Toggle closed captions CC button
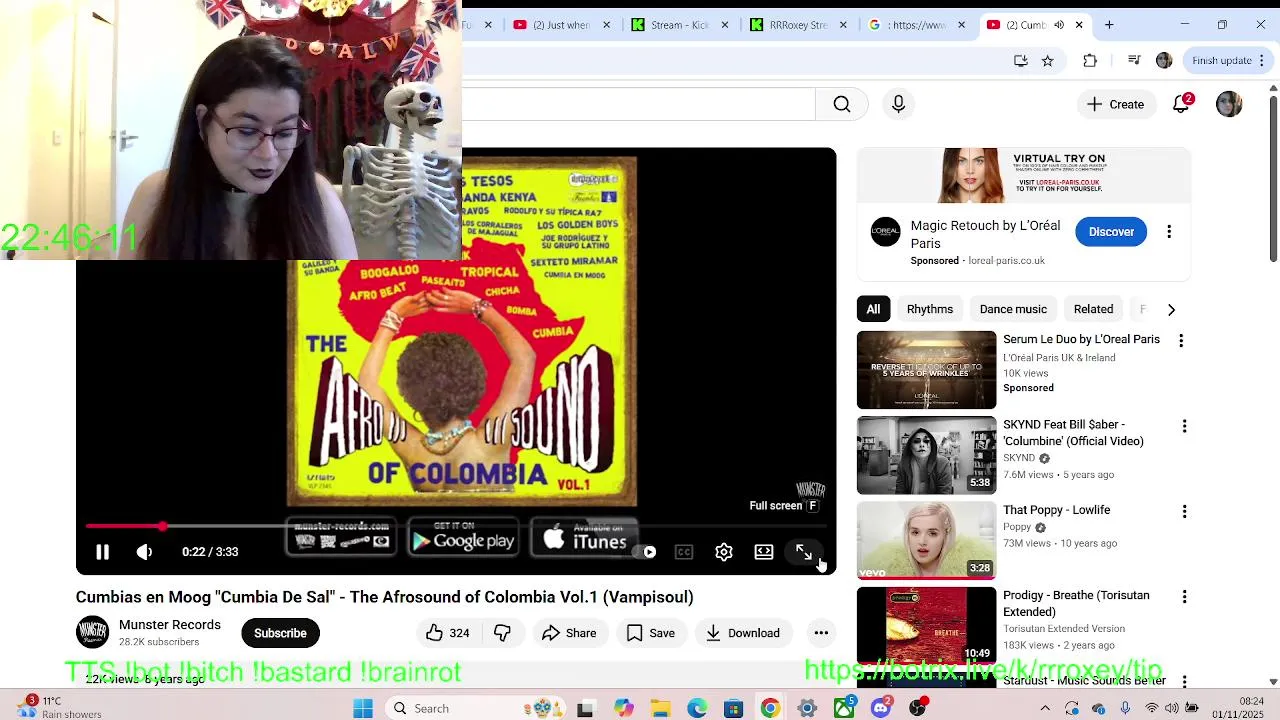Screen dimensions: 1280x720 (x=684, y=552)
